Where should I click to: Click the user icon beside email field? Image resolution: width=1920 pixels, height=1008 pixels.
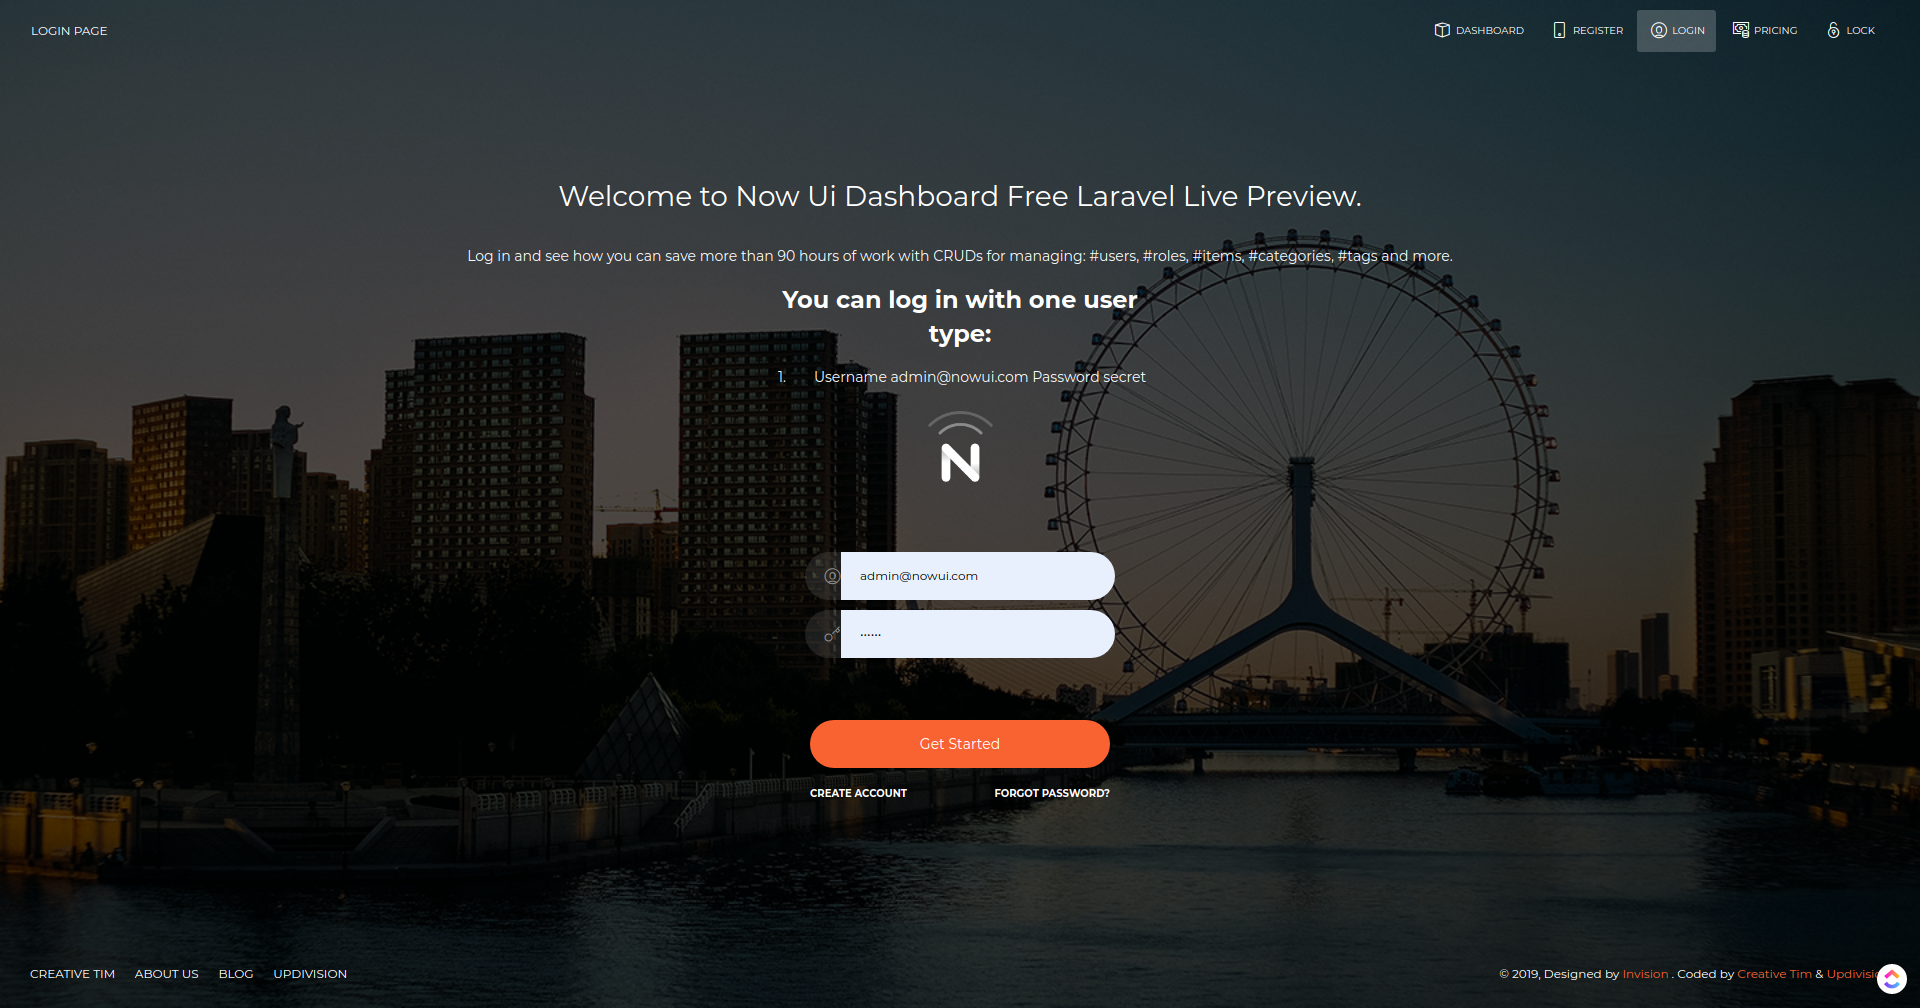(831, 576)
